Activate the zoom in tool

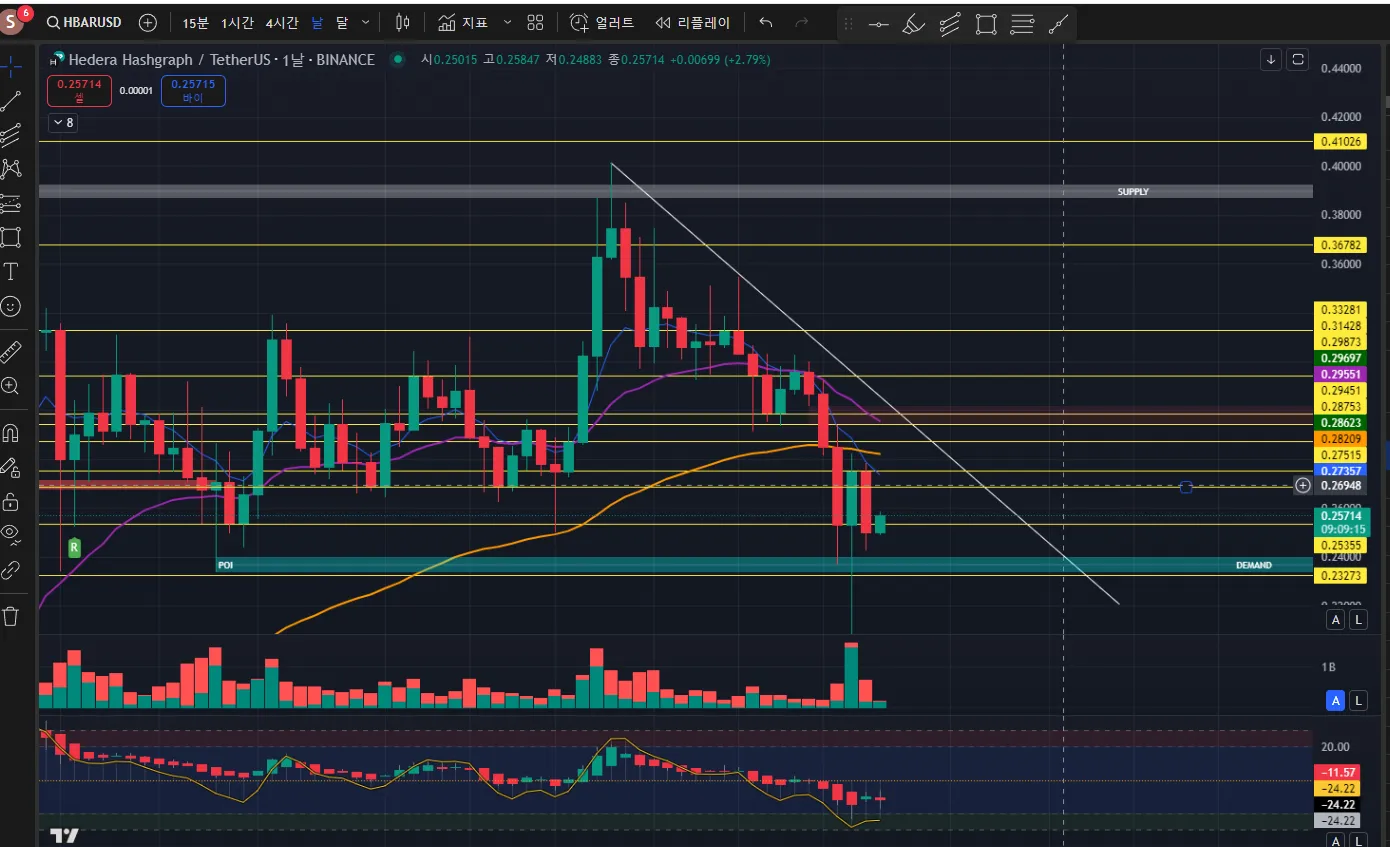click(x=11, y=385)
